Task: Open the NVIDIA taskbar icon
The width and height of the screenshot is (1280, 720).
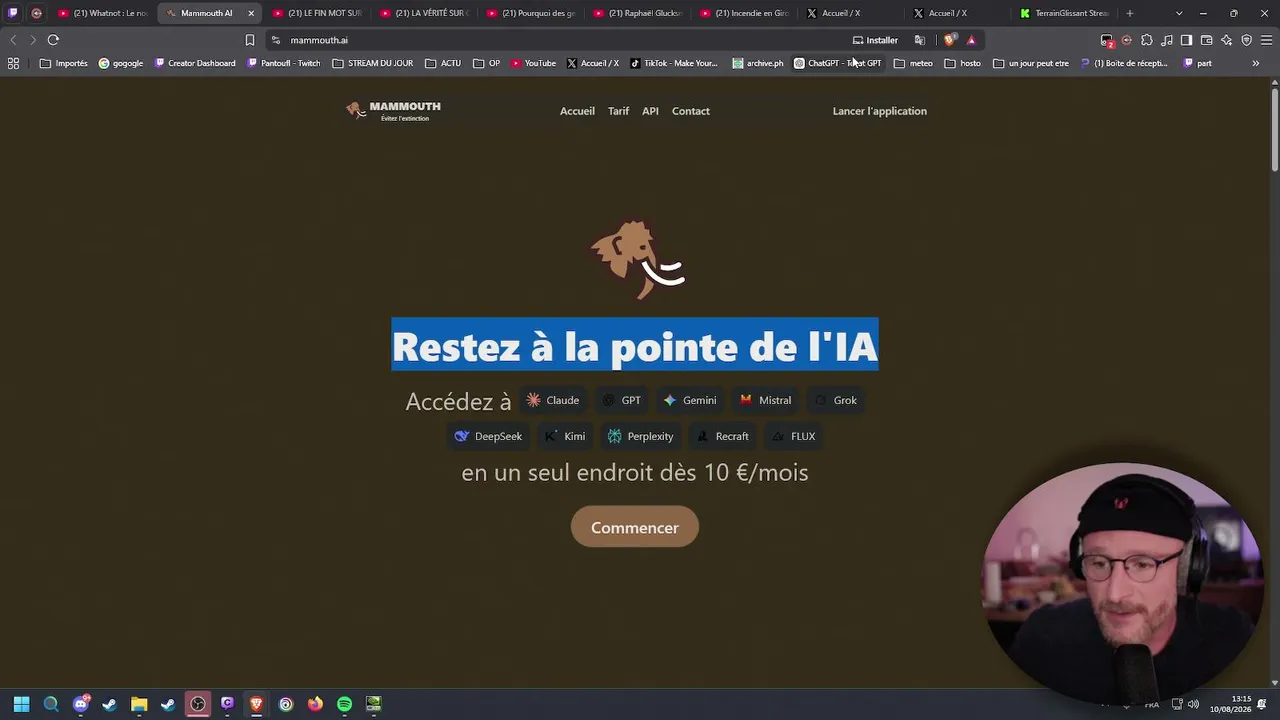Action: [373, 704]
